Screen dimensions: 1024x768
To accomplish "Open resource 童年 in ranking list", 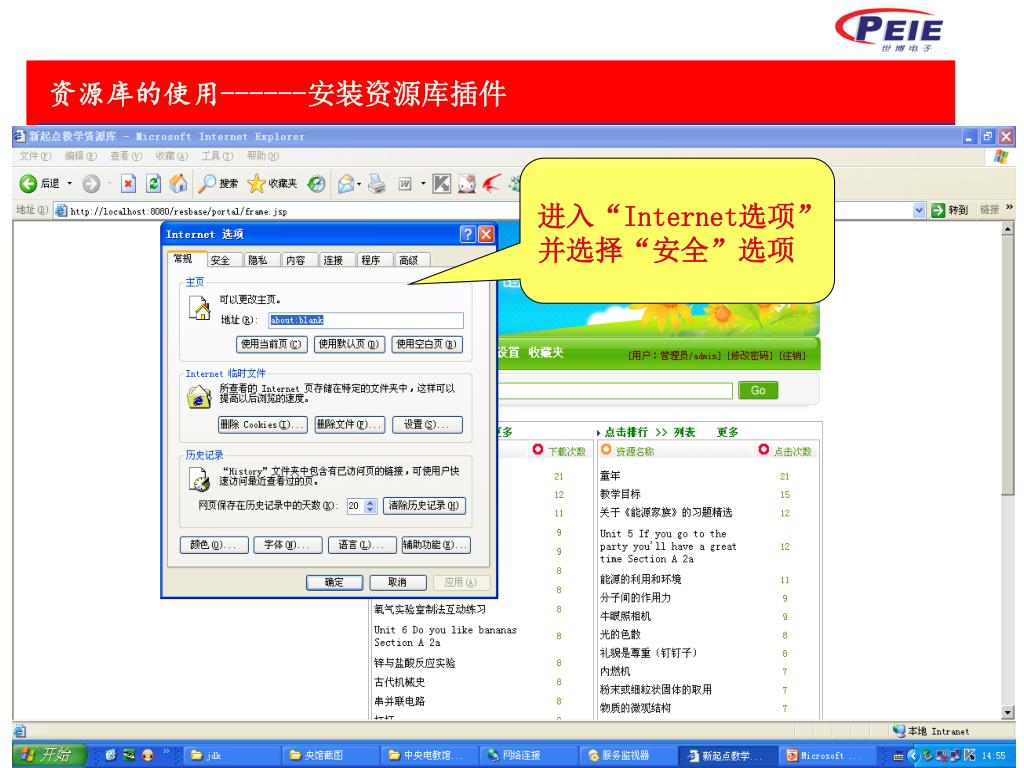I will click(x=610, y=476).
